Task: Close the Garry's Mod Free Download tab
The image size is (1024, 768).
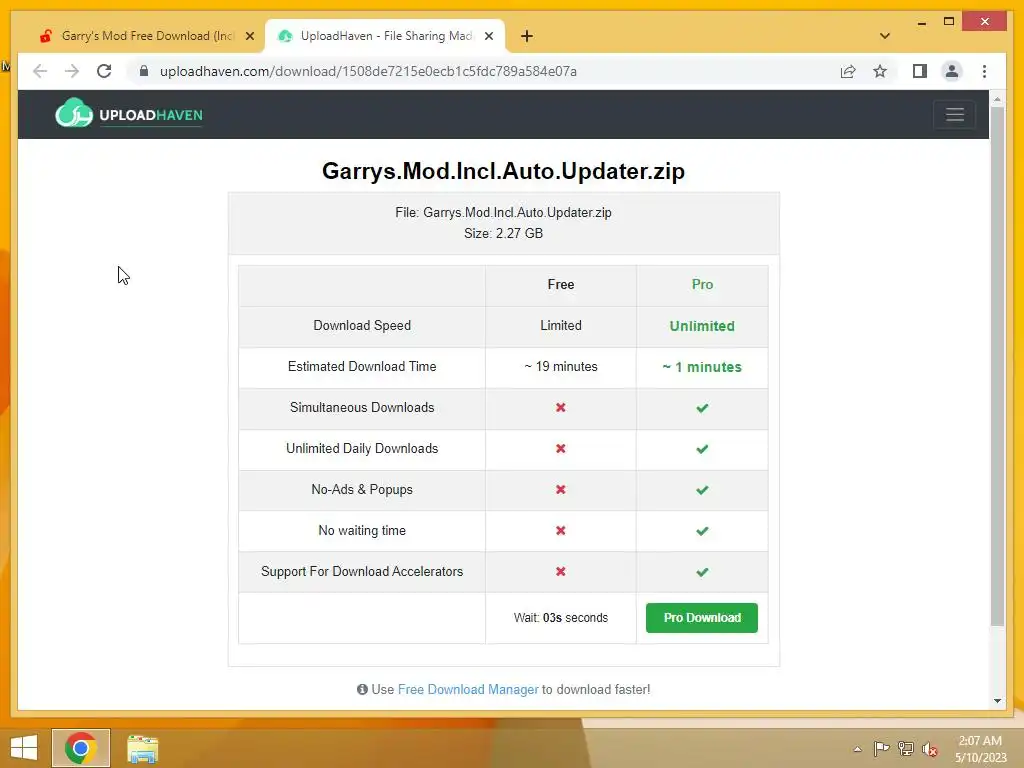Action: (249, 36)
